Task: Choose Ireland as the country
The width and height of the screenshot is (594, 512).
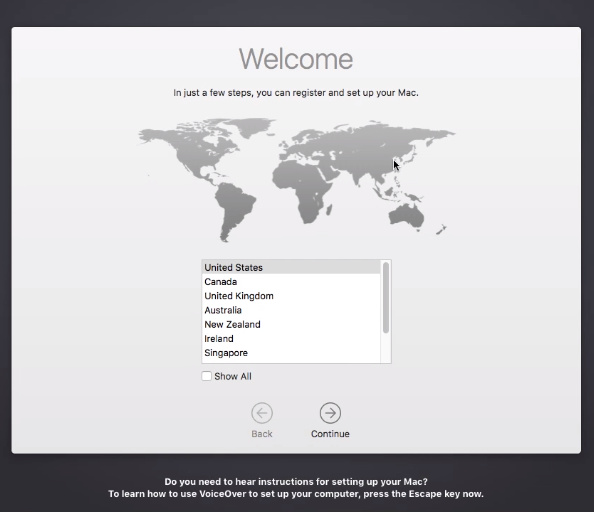Action: coord(291,339)
